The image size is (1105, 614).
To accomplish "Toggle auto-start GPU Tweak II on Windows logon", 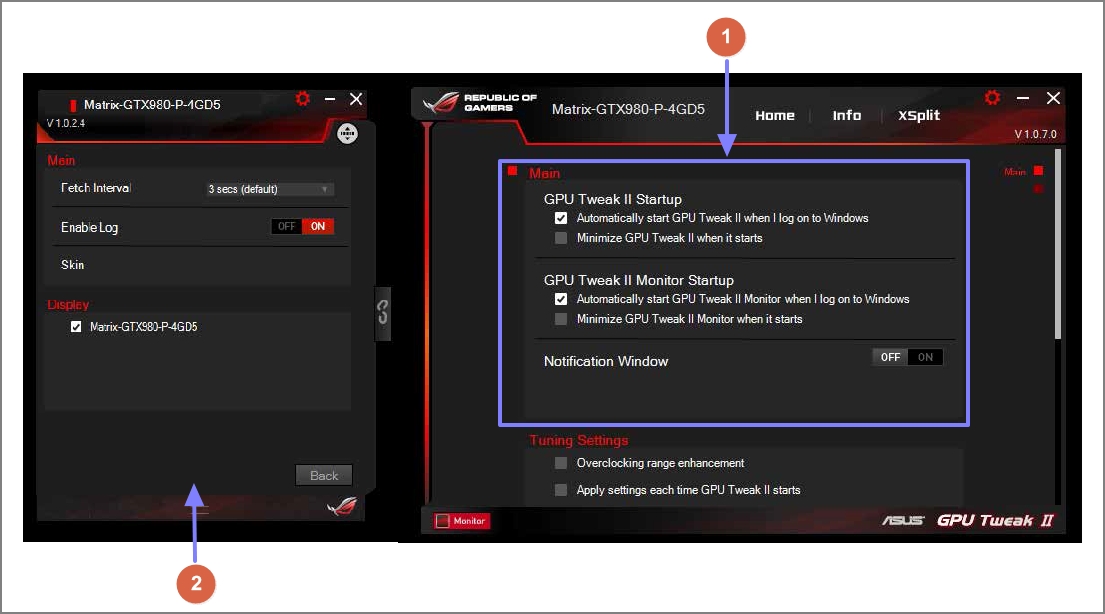I will click(561, 219).
